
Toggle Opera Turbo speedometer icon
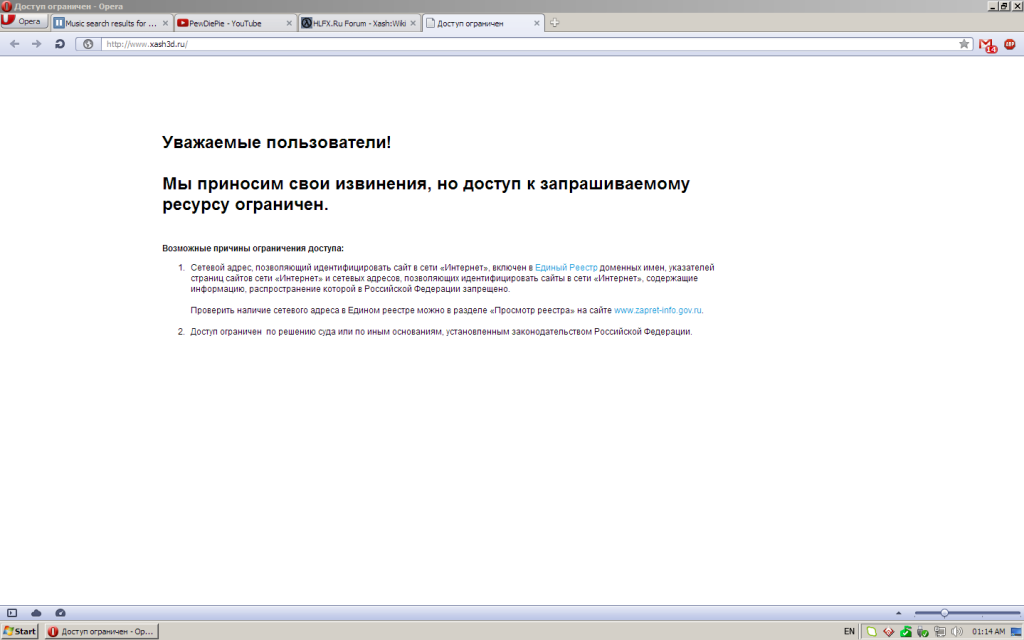pos(60,612)
